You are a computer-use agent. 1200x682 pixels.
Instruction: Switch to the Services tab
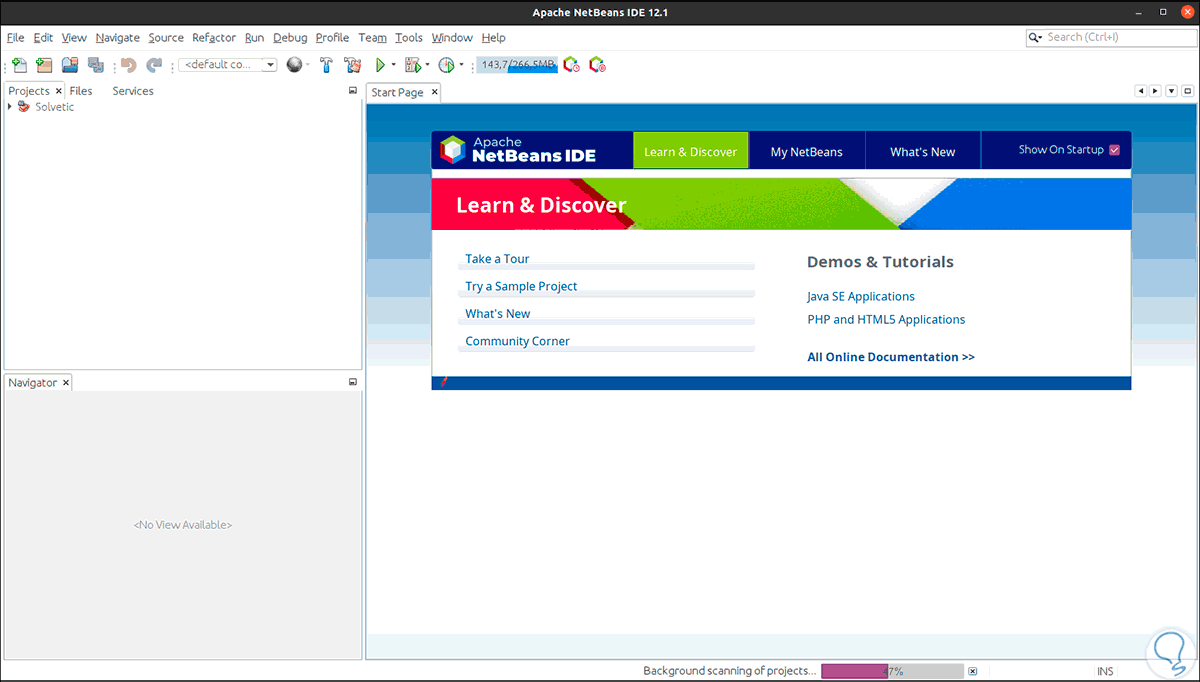pos(133,90)
